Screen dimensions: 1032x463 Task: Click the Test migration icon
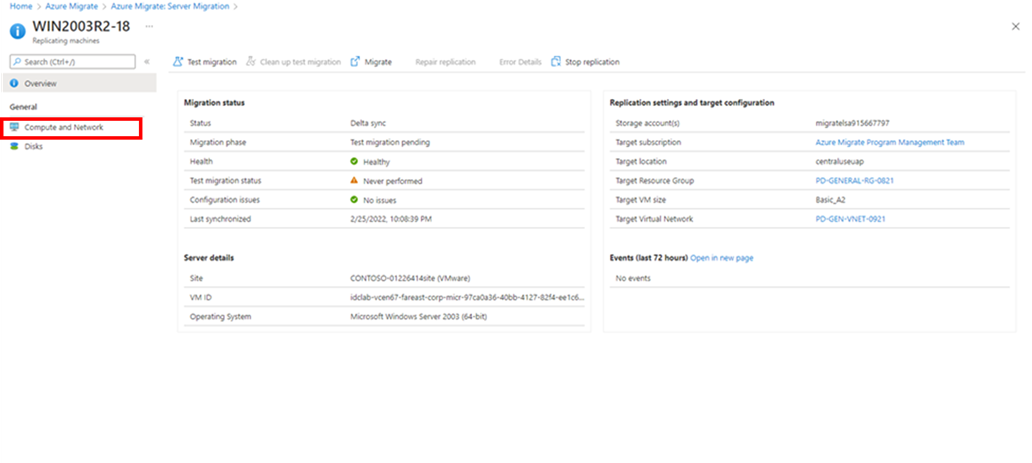(178, 62)
